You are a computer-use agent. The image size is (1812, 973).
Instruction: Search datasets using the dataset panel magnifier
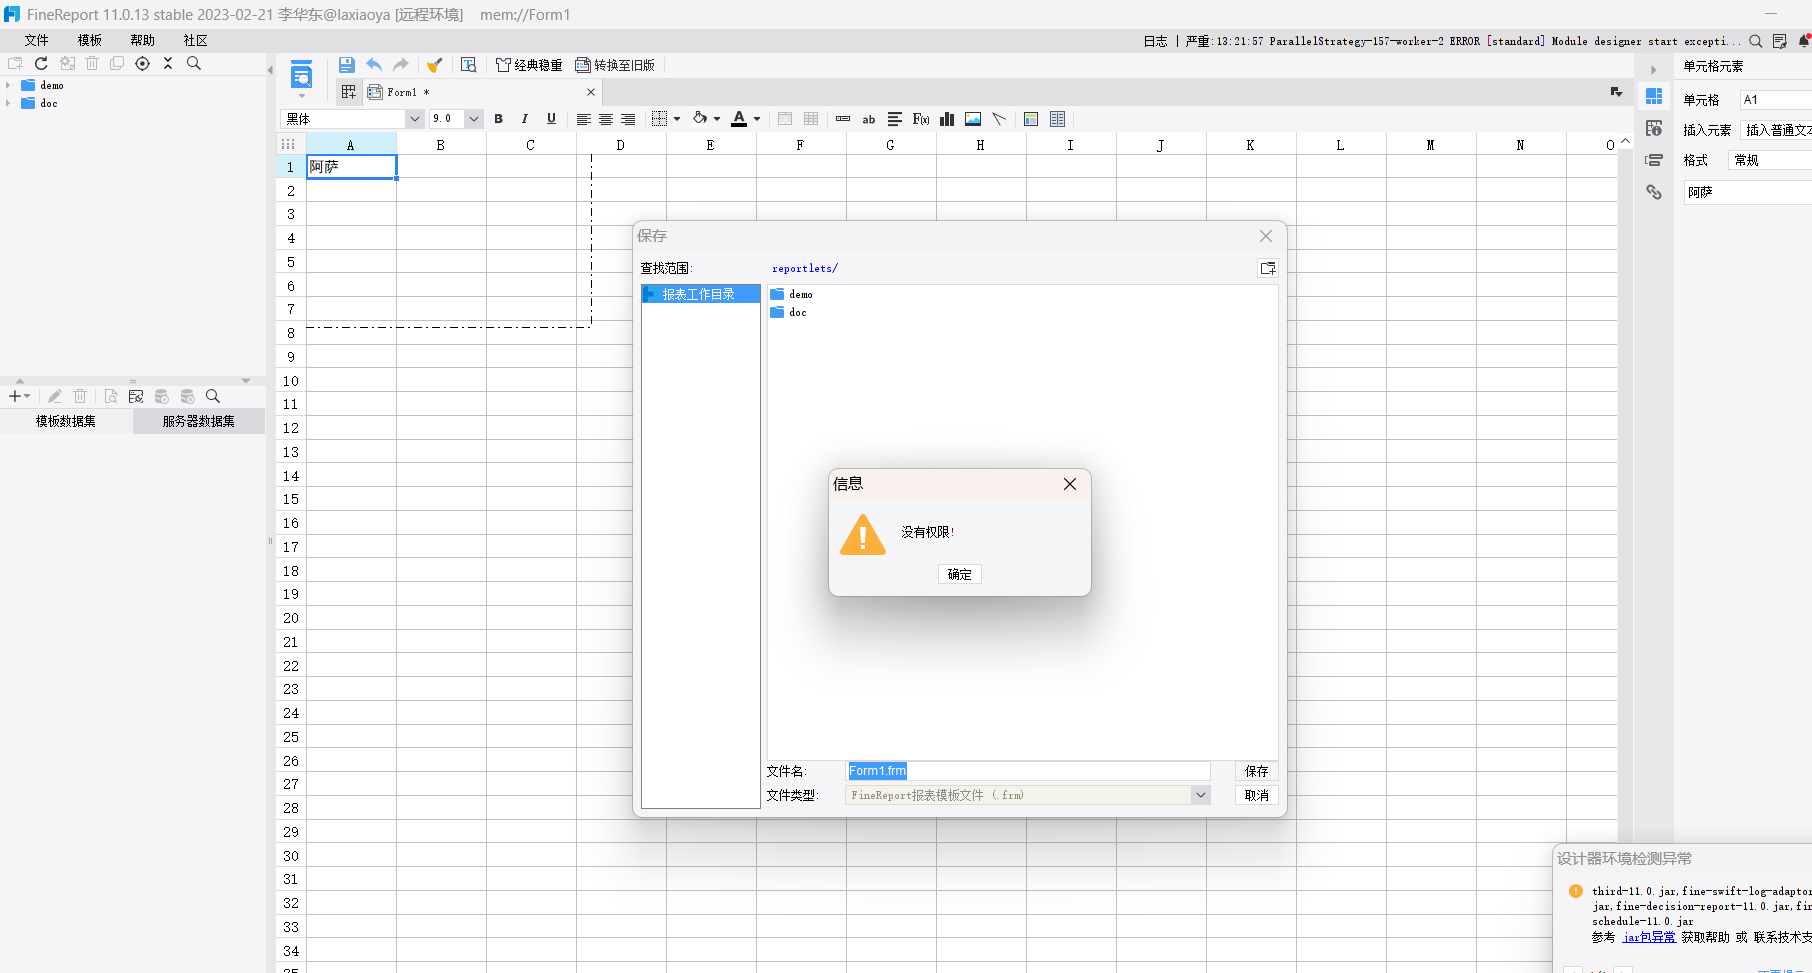pos(213,397)
